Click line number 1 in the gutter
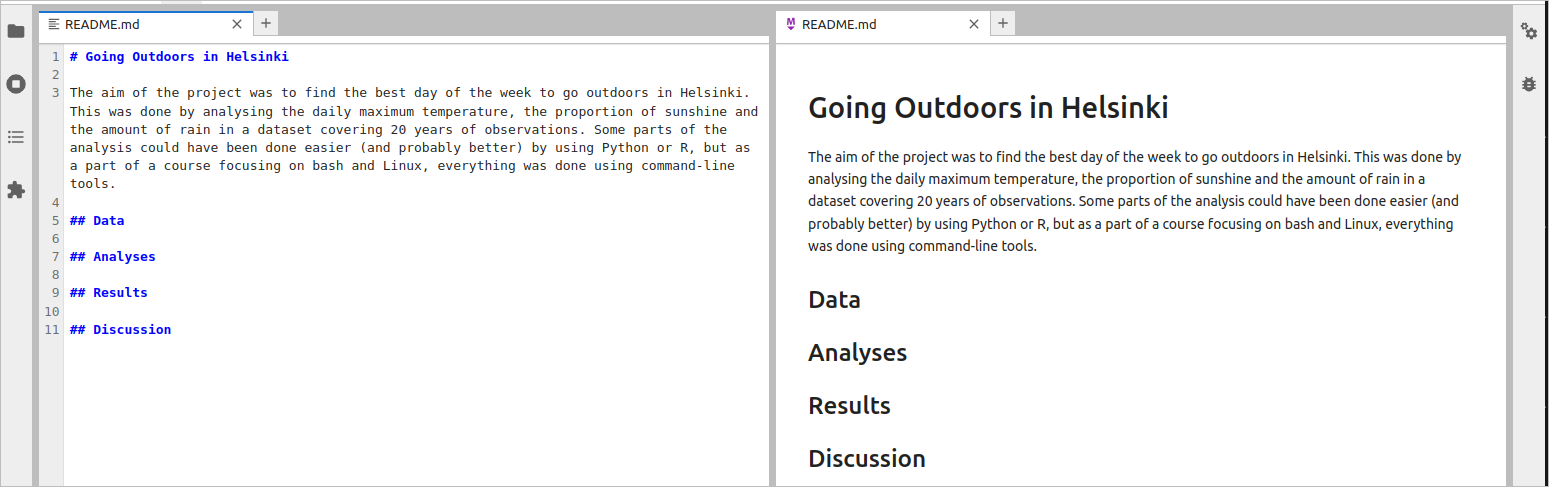Image resolution: width=1549 pixels, height=487 pixels. click(x=56, y=57)
